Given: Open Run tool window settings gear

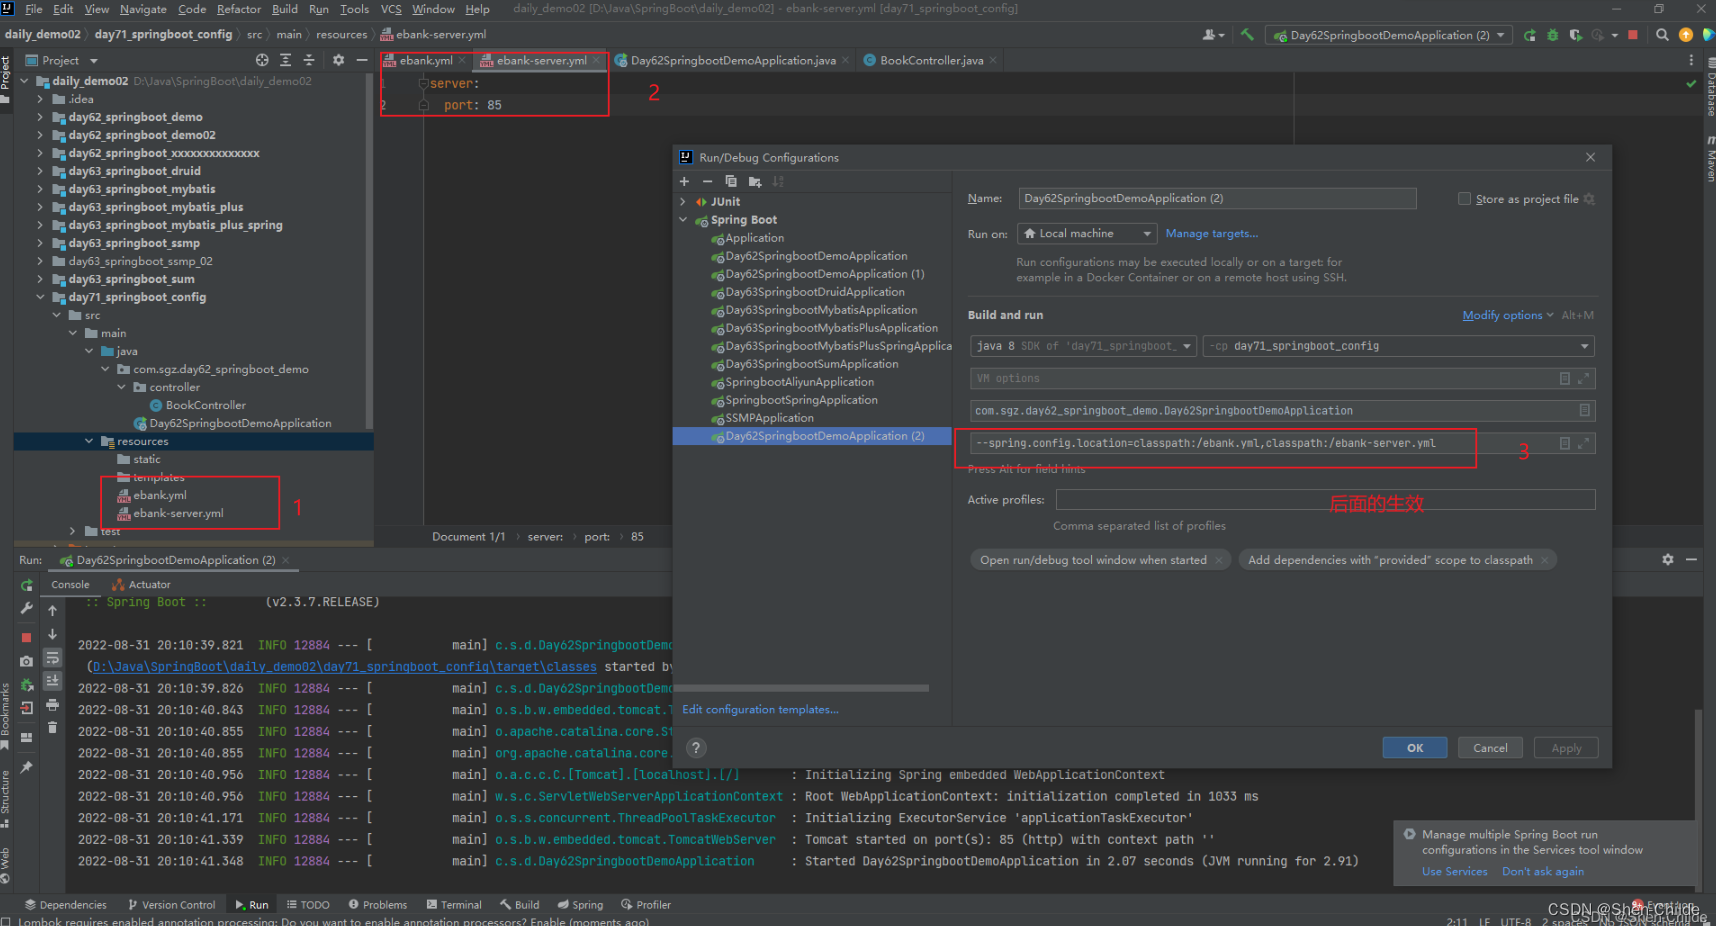Looking at the screenshot, I should pos(1668,559).
